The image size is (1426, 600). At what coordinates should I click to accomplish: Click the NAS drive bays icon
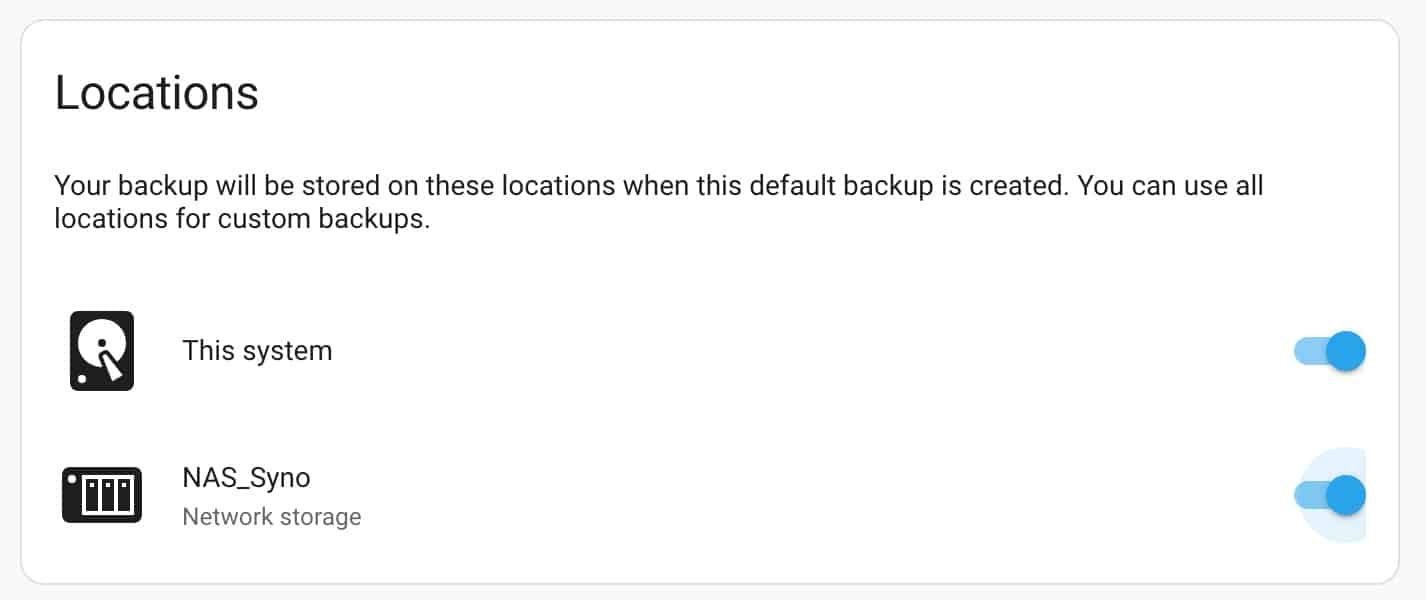click(102, 495)
